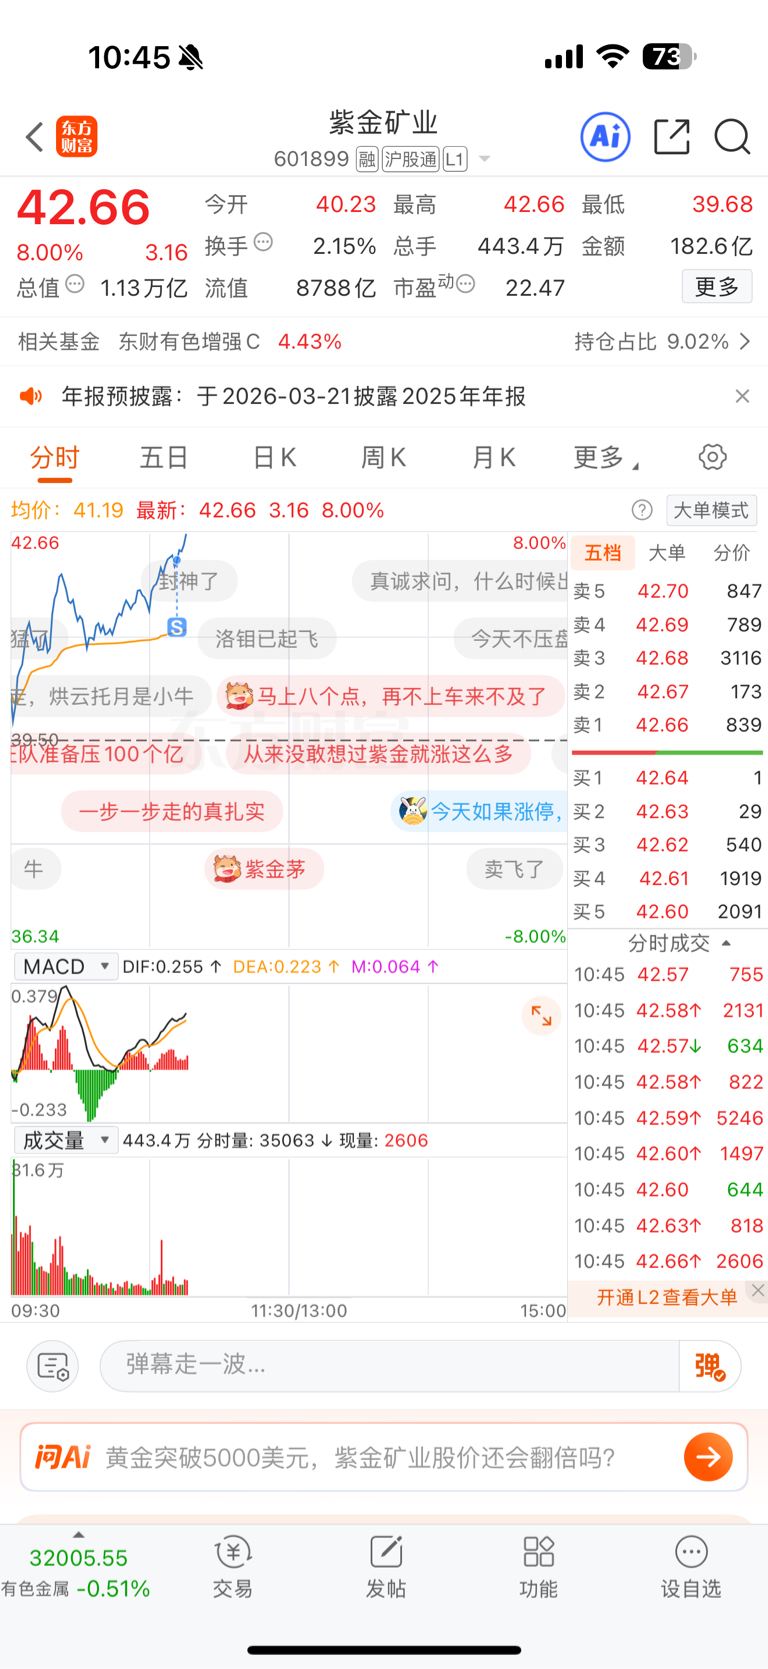Tap the question mark help icon
Image resolution: width=768 pixels, height=1669 pixels.
(x=642, y=510)
